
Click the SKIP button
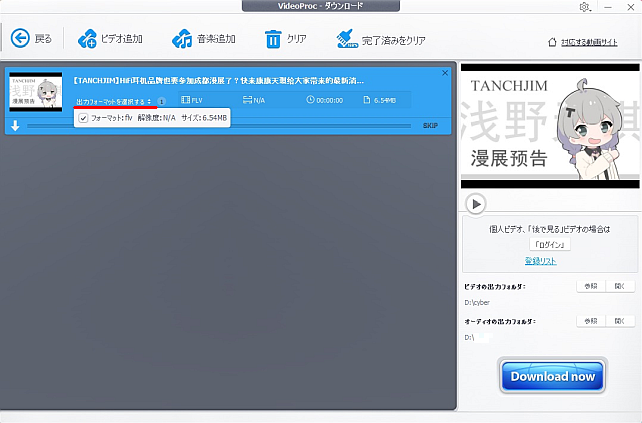(x=430, y=126)
